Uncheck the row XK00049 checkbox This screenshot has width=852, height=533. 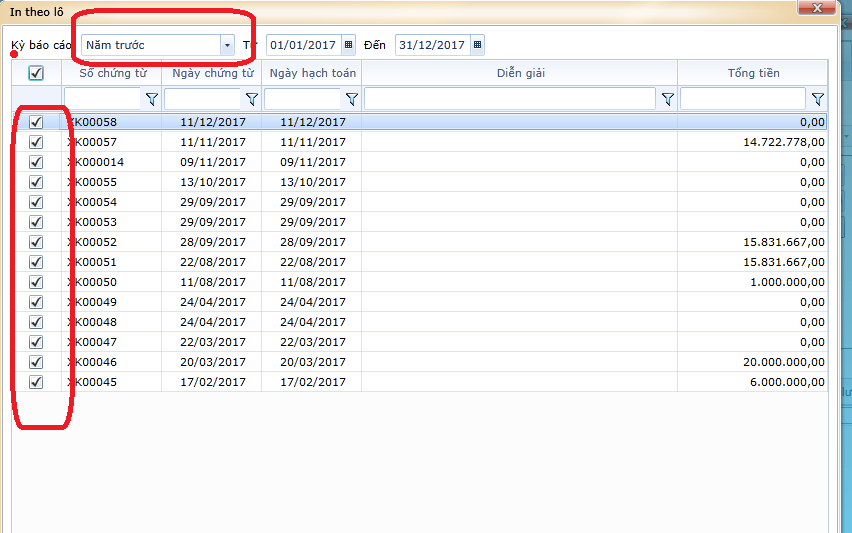(x=36, y=302)
